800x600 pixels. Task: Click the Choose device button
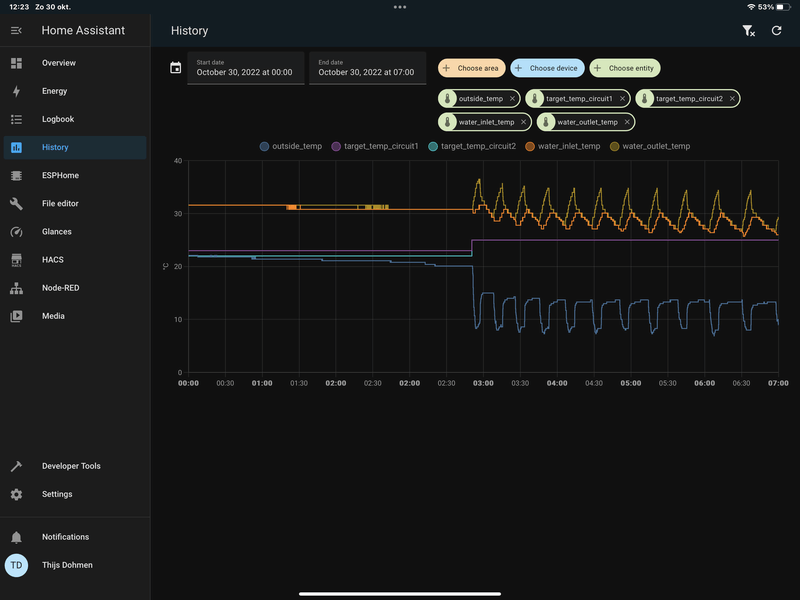point(547,68)
